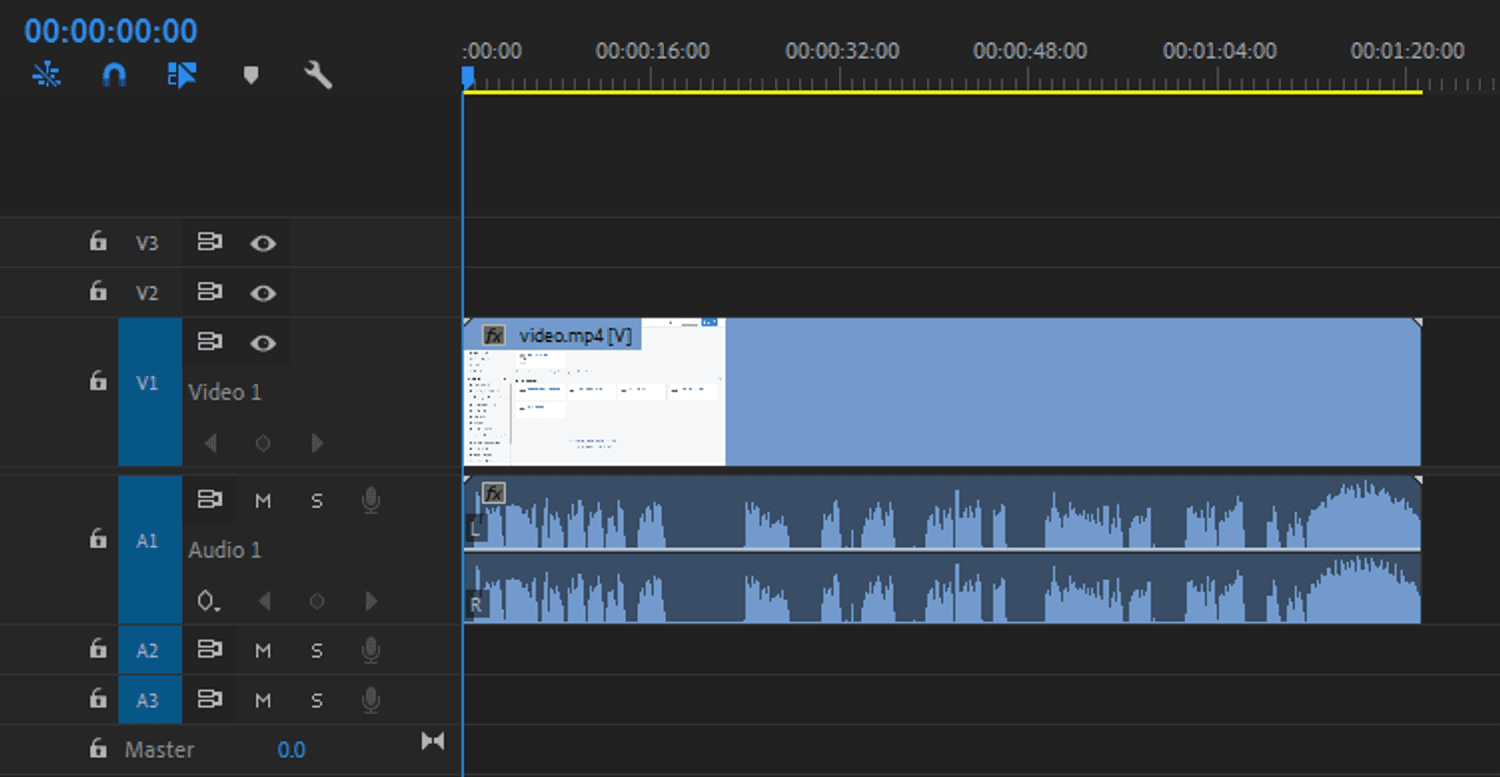The height and width of the screenshot is (777, 1500).
Task: Enable Linked Selection in the timeline
Action: point(47,75)
